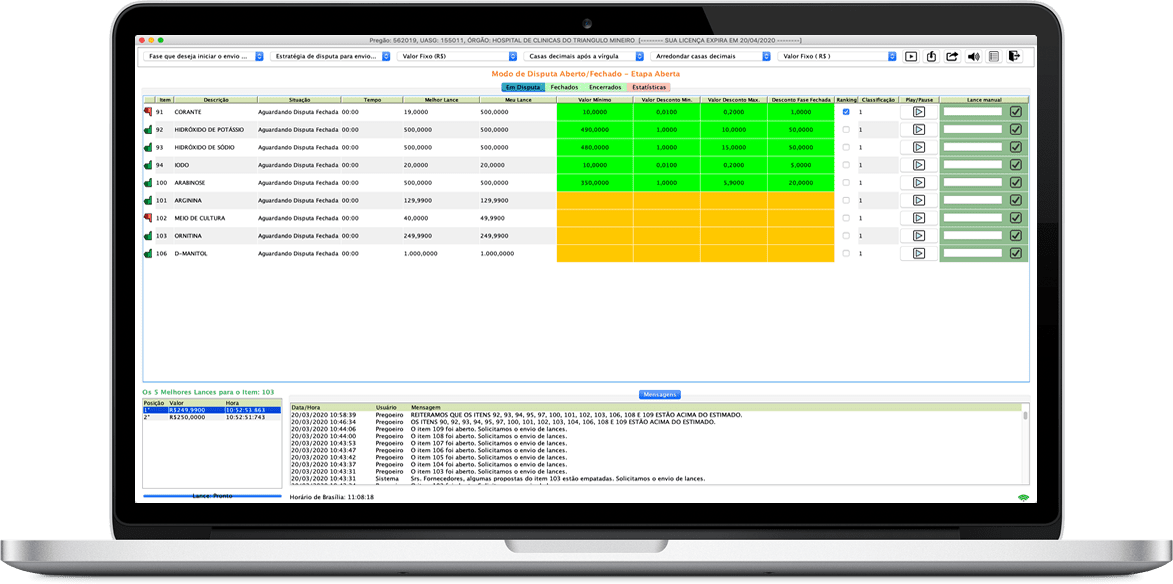This screenshot has height=584, width=1173.
Task: Open the 'Fase que deseja iniciar o envio' dropdown
Action: click(x=203, y=56)
